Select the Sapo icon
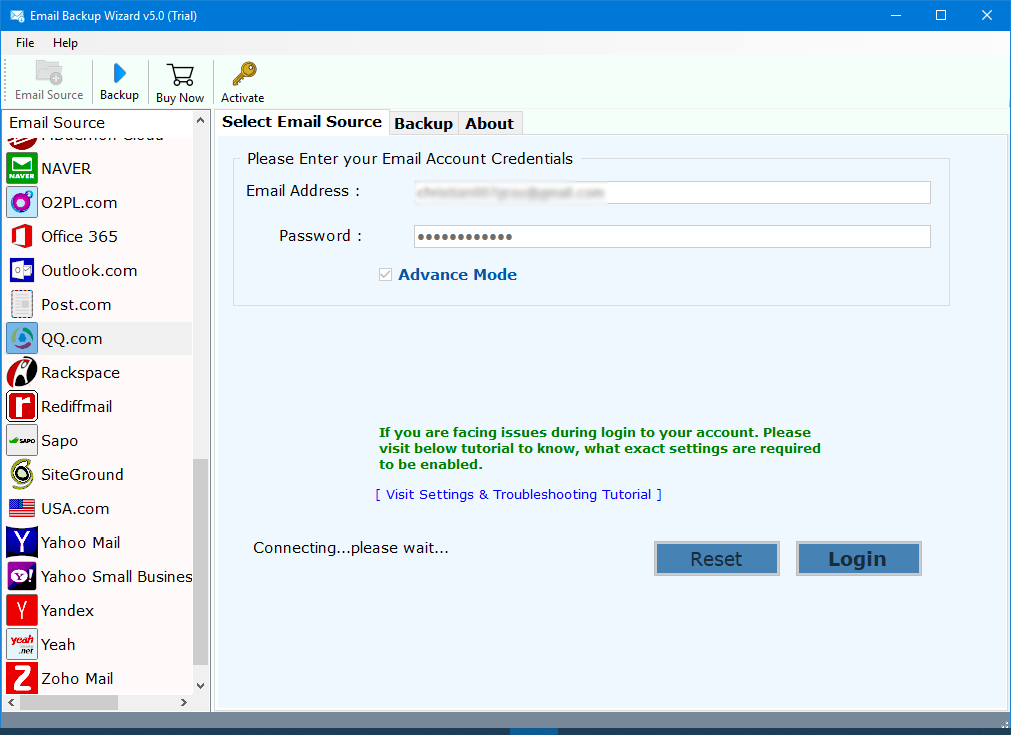The width and height of the screenshot is (1011, 735). click(22, 440)
